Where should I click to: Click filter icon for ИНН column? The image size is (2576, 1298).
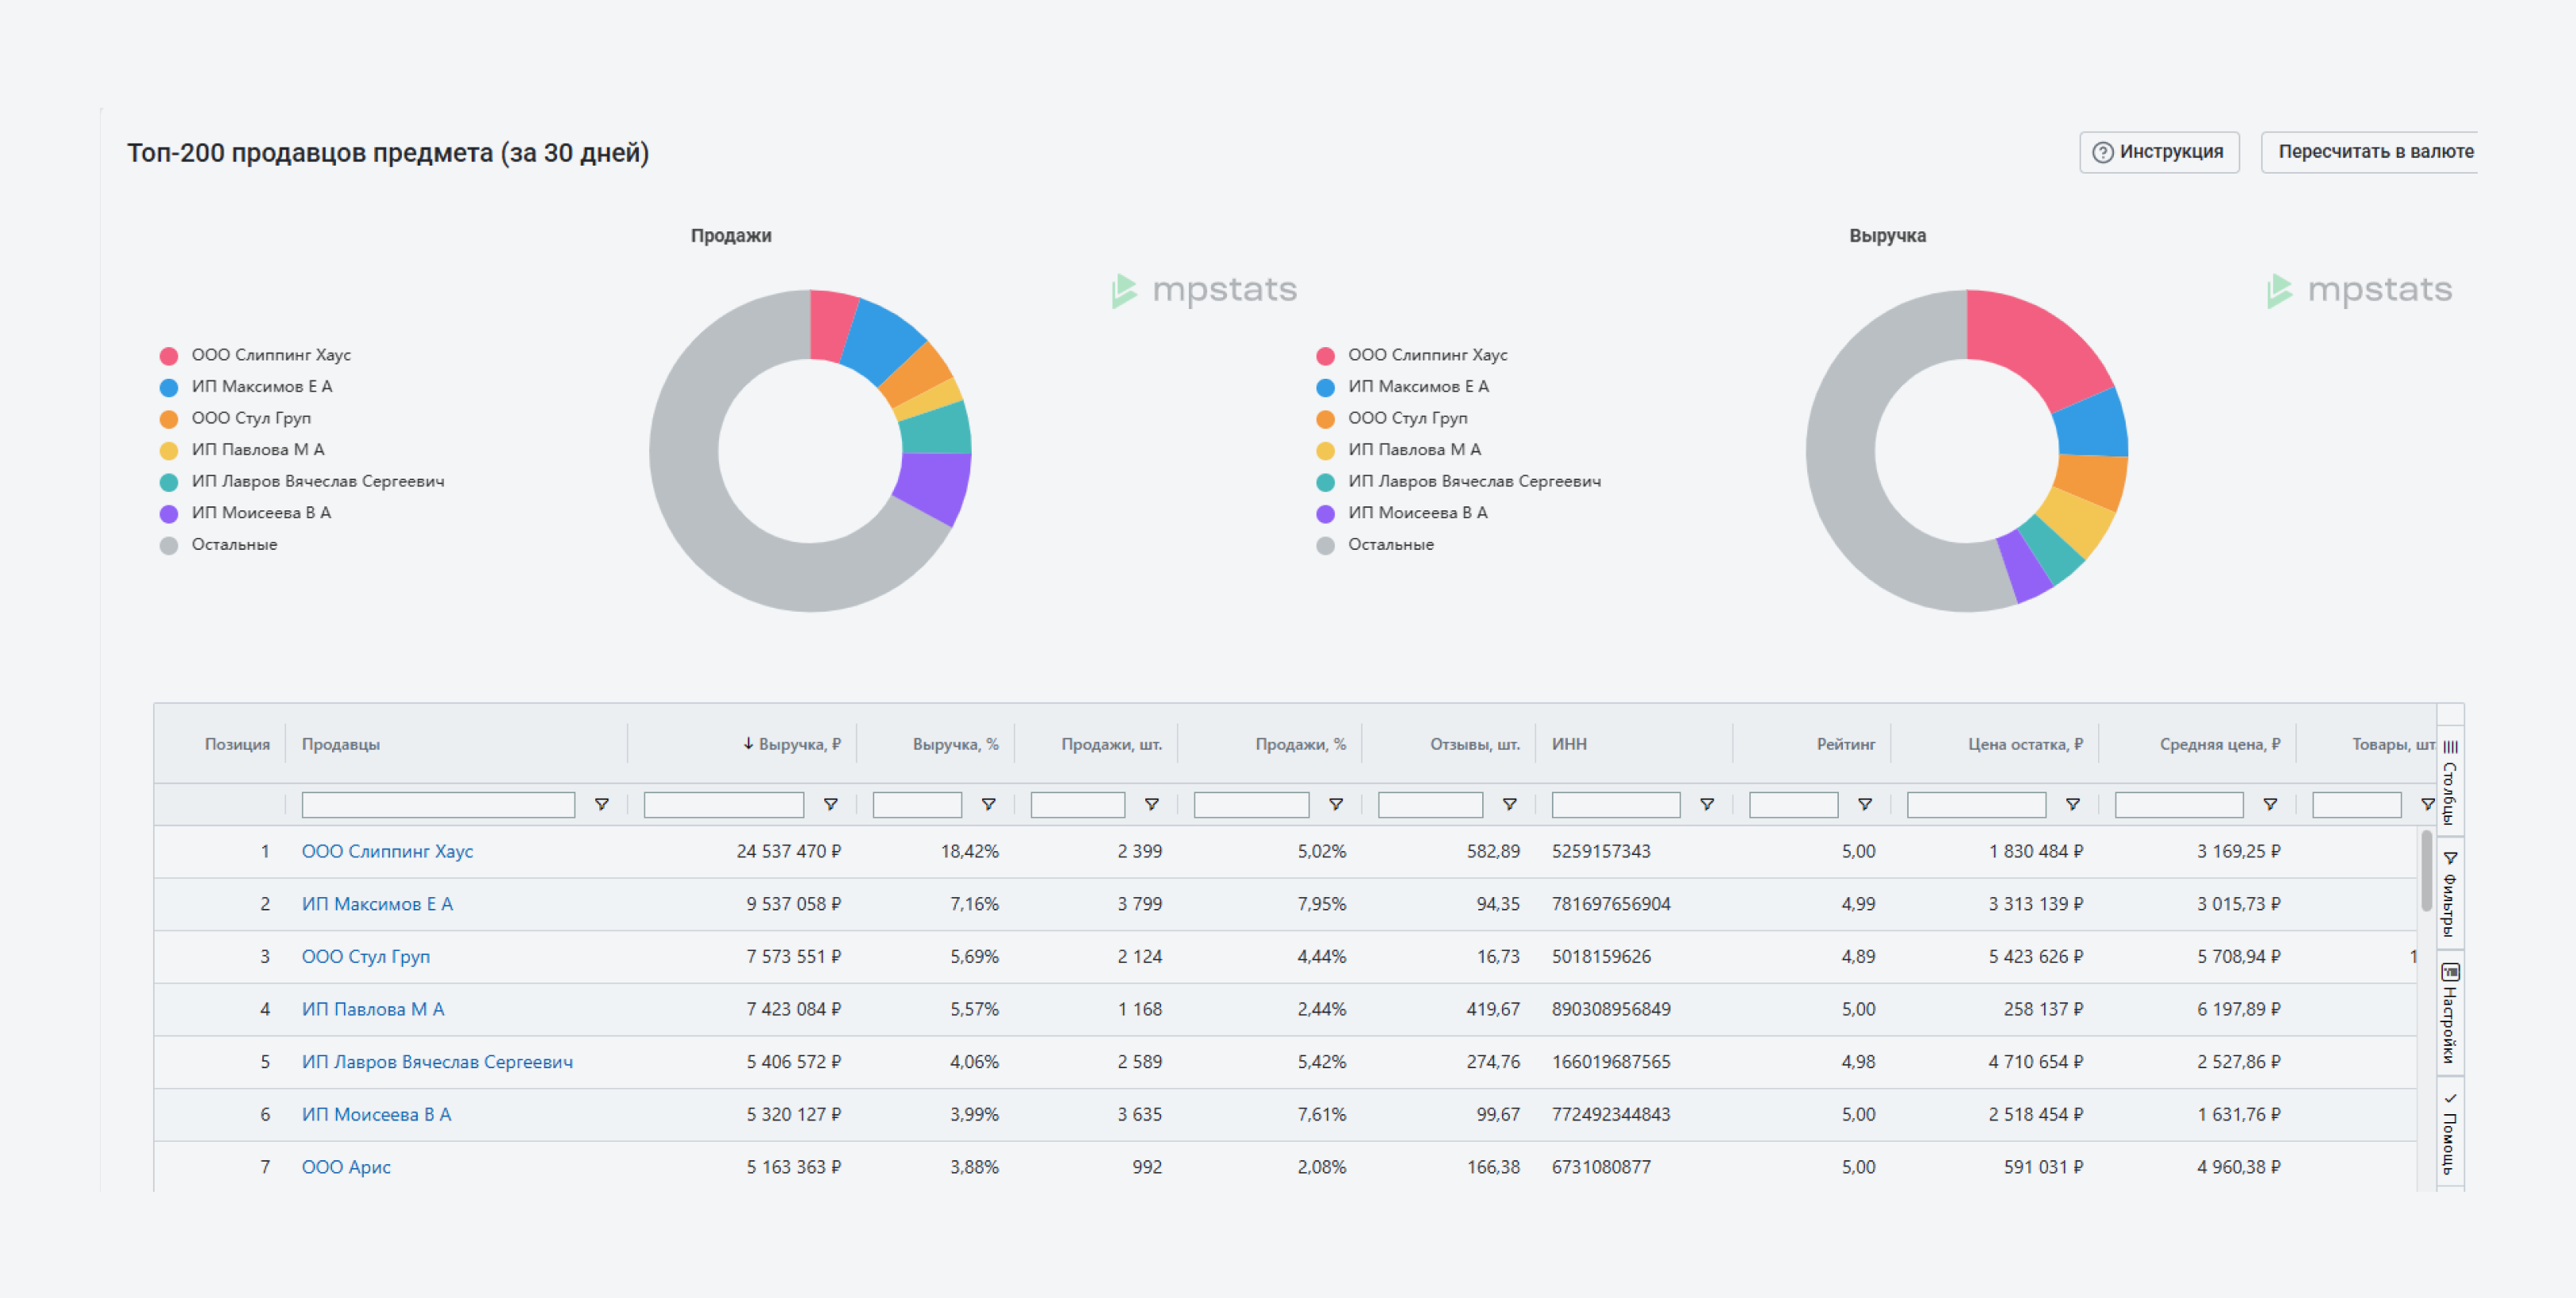click(1707, 805)
